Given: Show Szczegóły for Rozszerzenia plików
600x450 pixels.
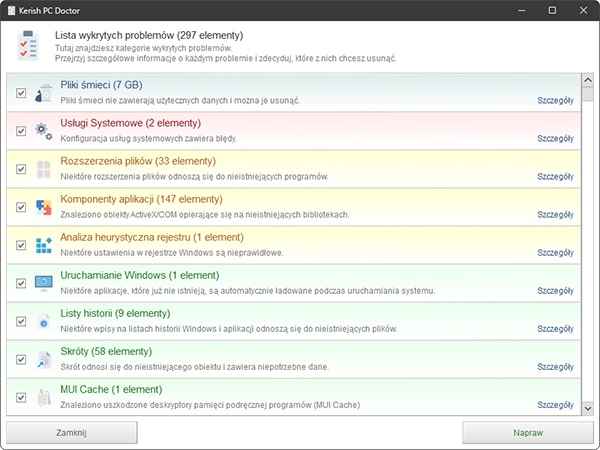Looking at the screenshot, I should (555, 177).
